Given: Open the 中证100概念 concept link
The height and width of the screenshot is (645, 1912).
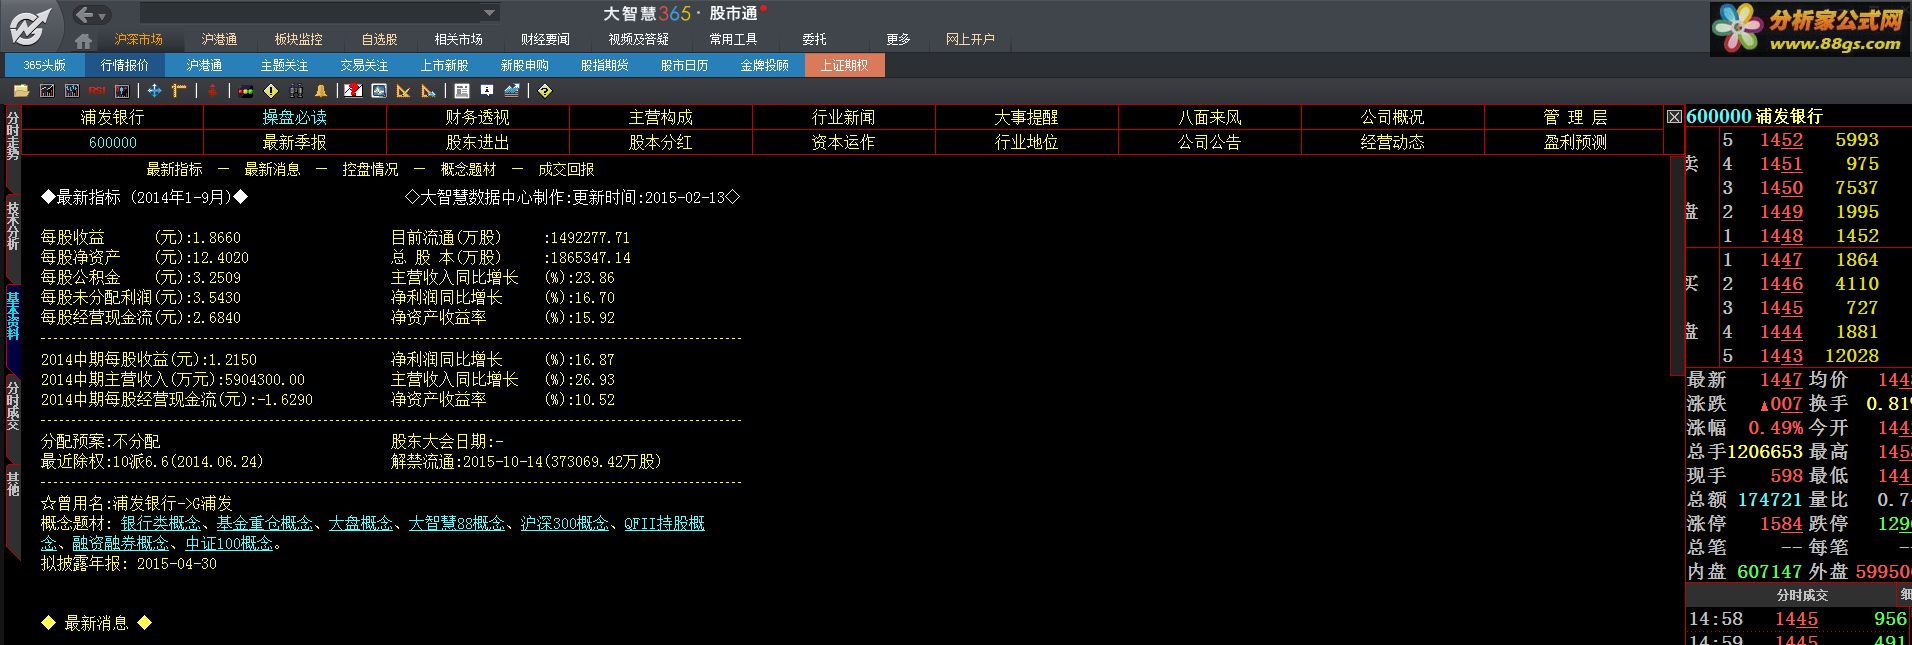Looking at the screenshot, I should pyautogui.click(x=229, y=544).
